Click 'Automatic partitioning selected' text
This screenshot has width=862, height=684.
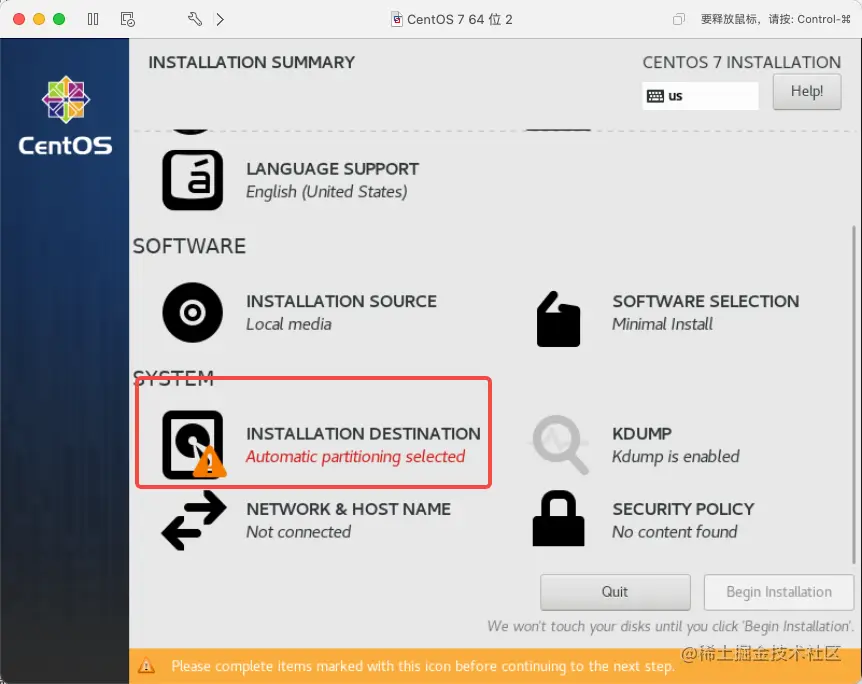(x=355, y=456)
